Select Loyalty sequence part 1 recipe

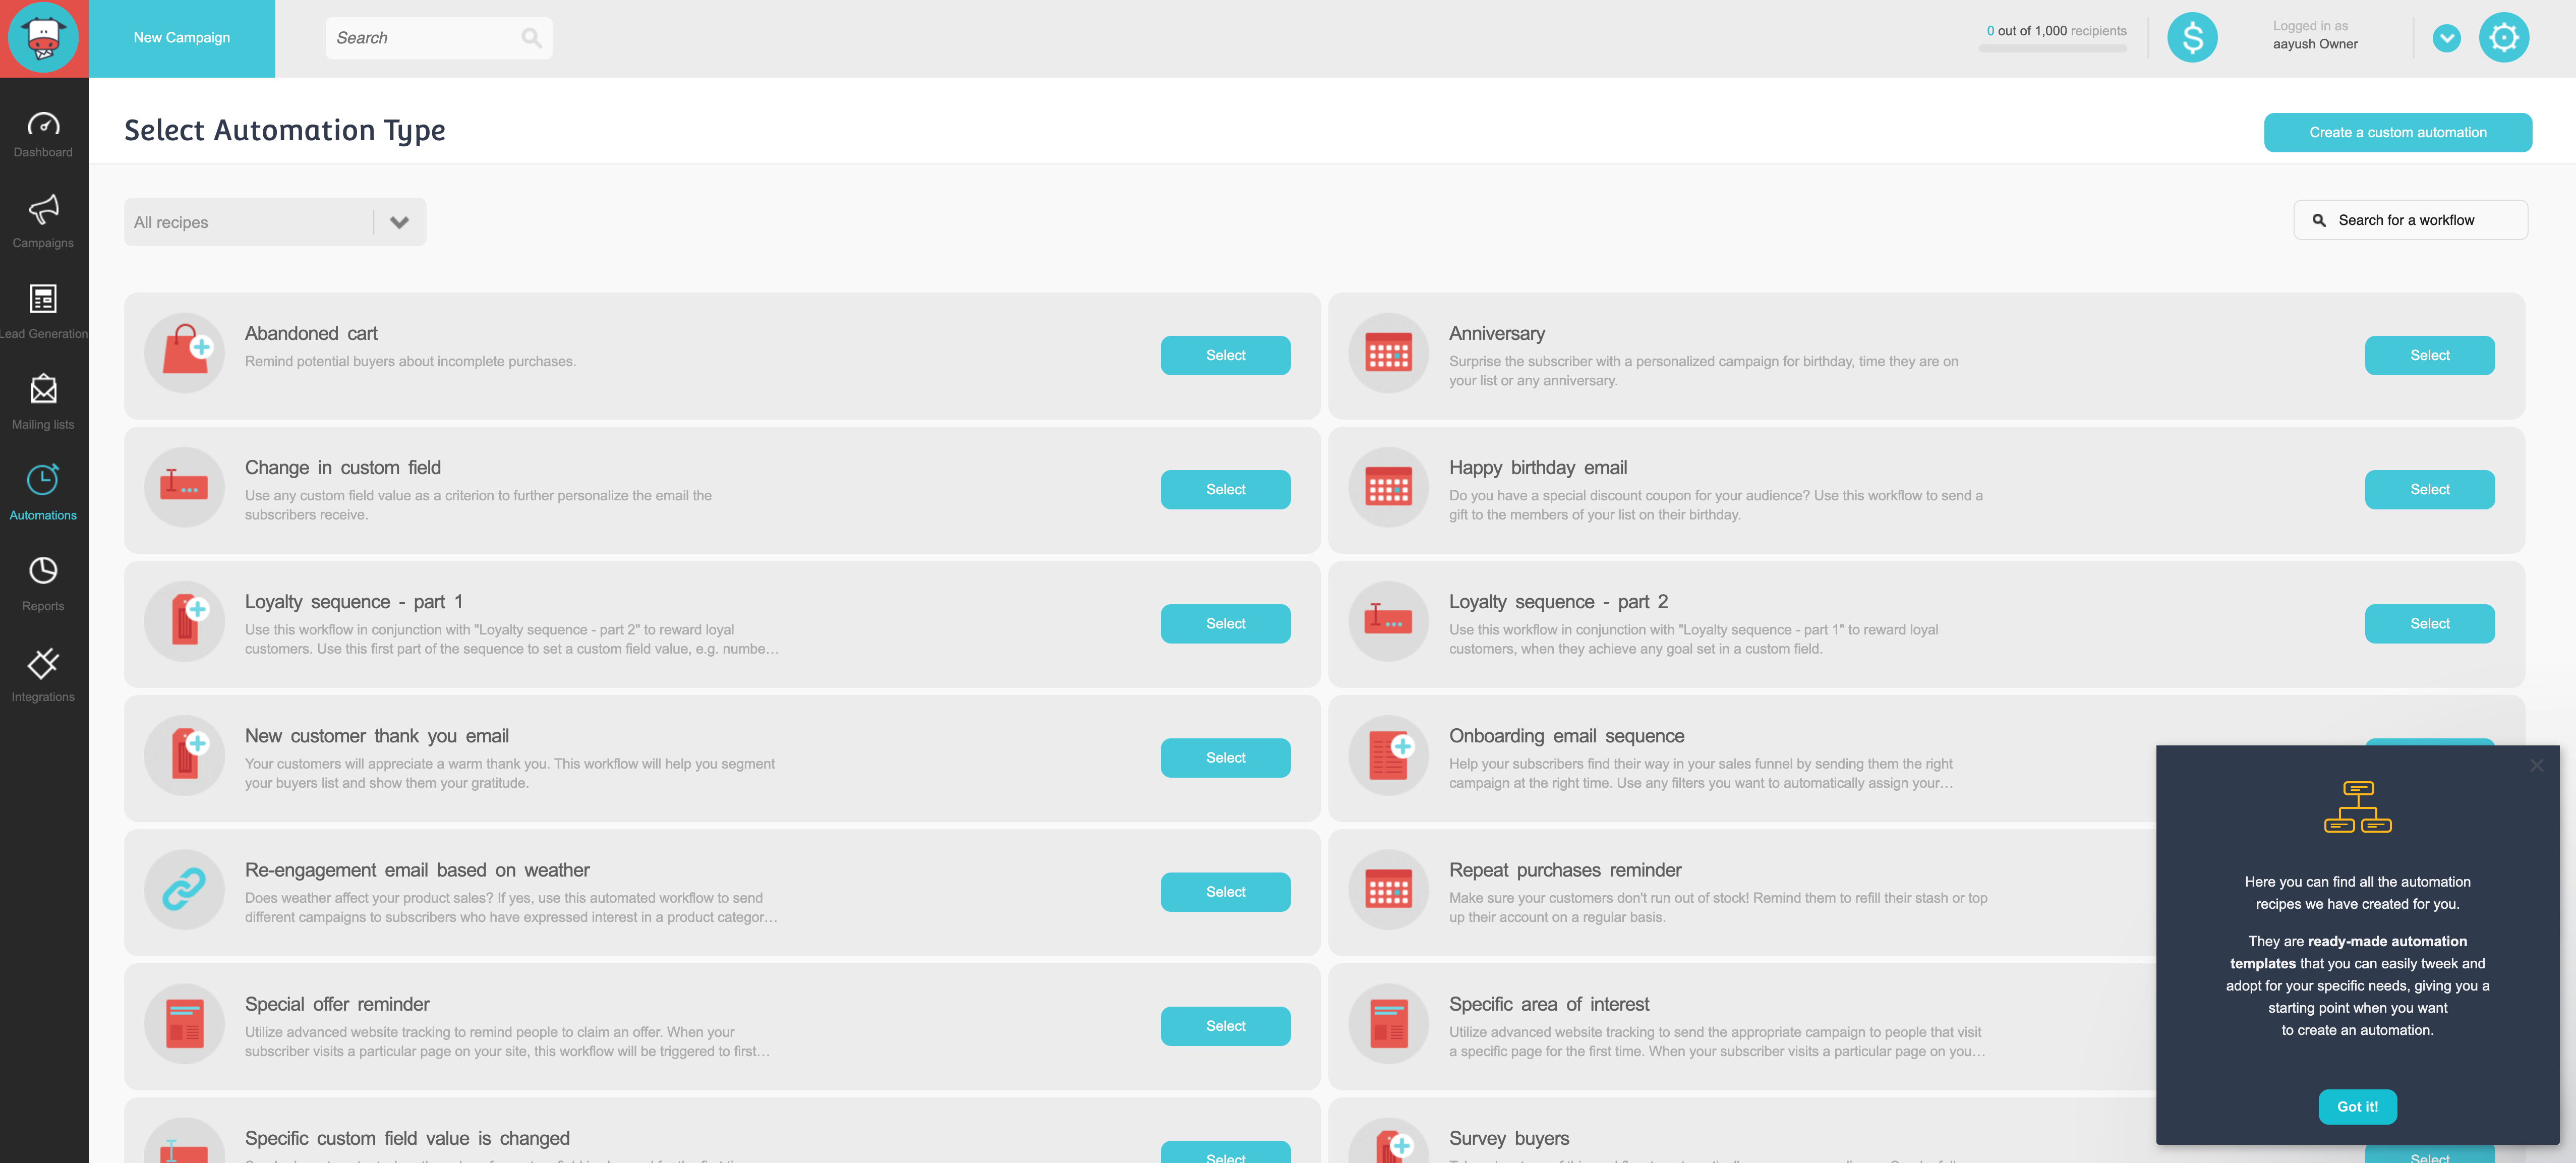1225,623
